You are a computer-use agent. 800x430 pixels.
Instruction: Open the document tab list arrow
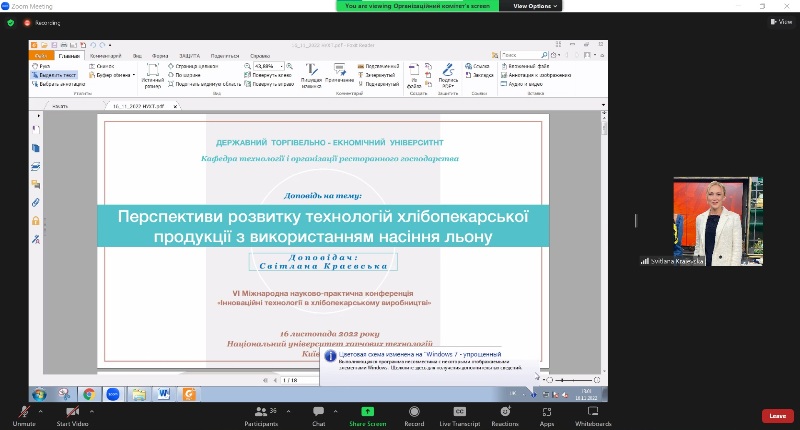coord(604,105)
